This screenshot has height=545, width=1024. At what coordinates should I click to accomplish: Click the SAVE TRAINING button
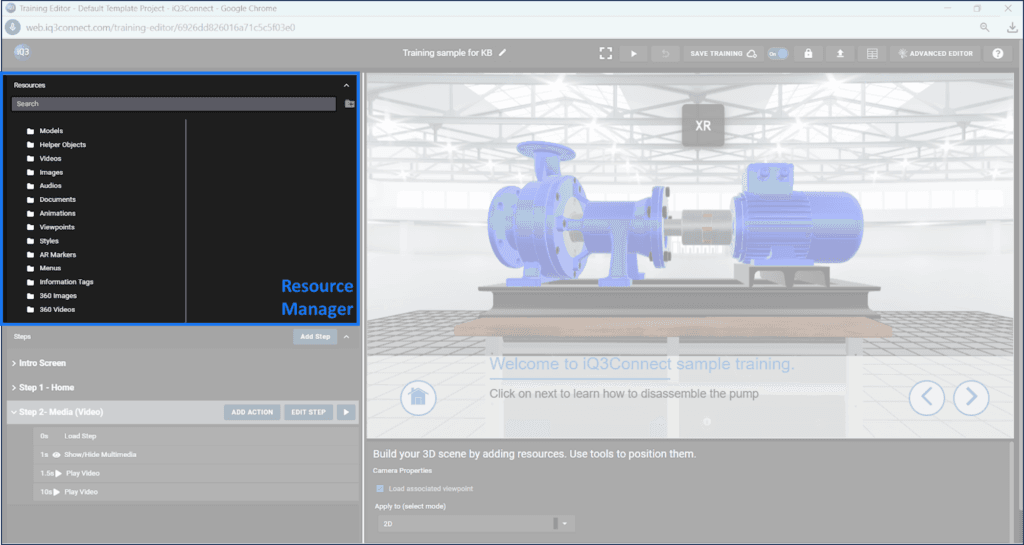coord(722,53)
